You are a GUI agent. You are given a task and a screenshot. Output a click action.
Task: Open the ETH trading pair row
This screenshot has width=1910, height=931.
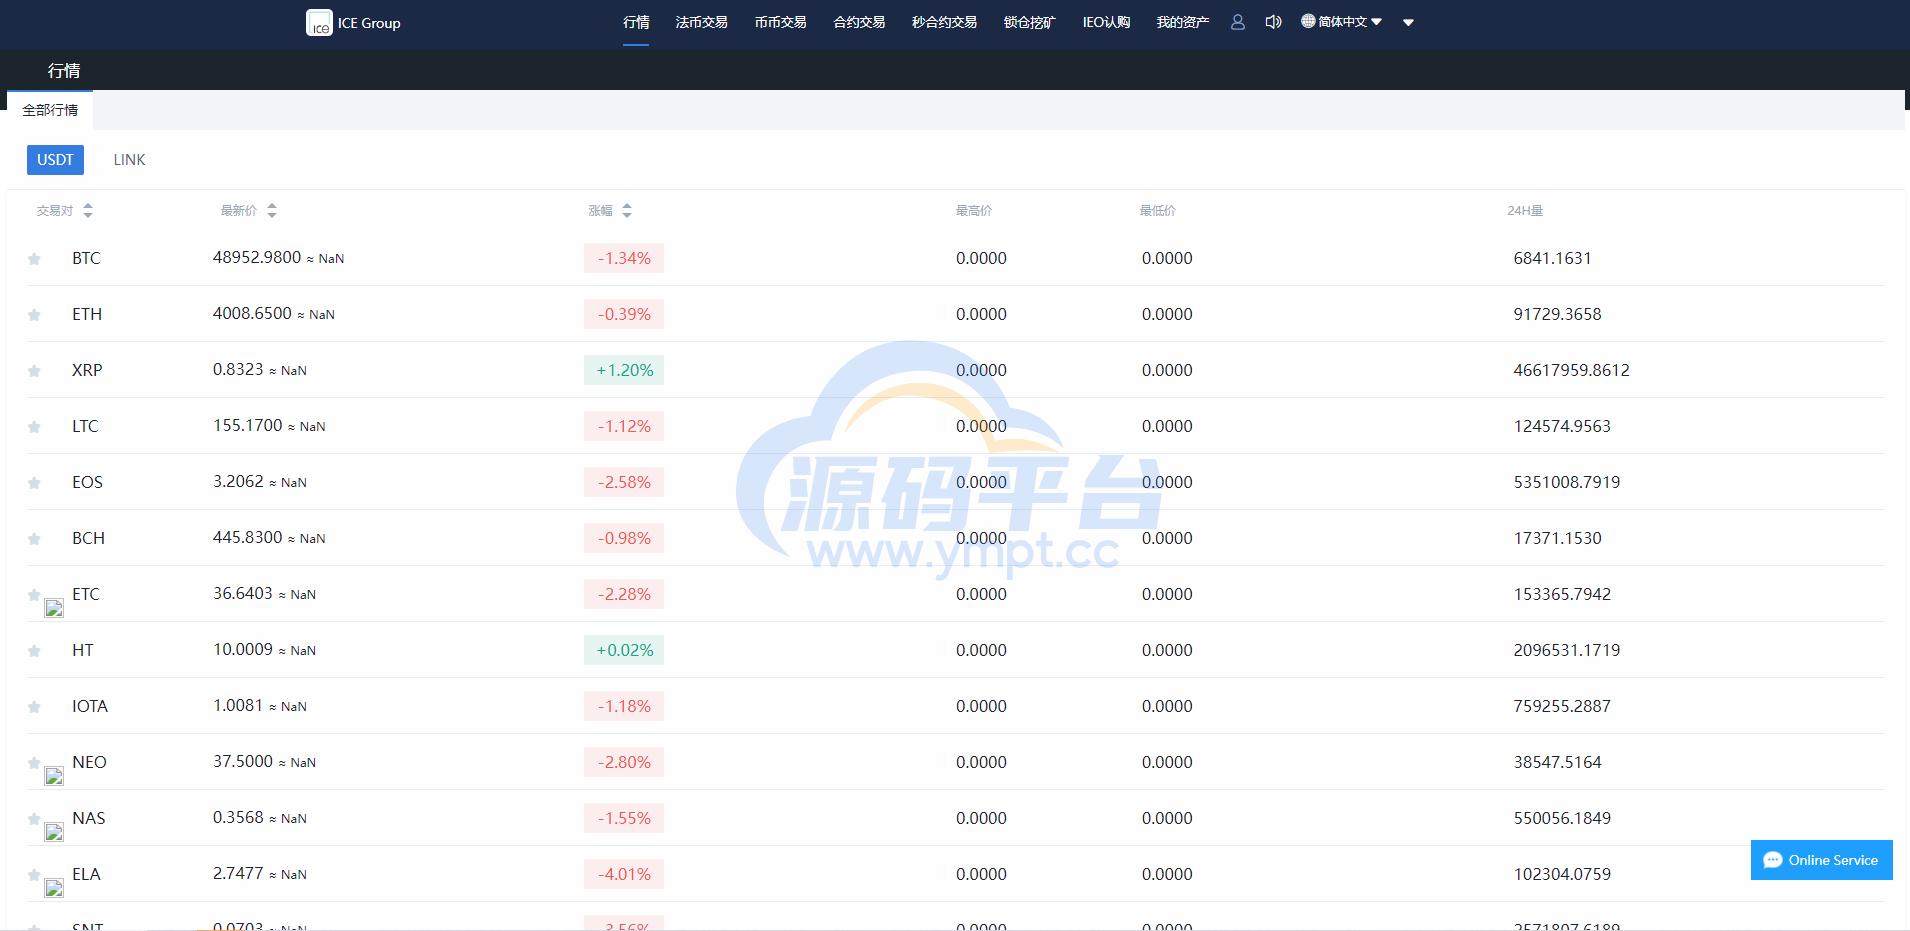(955, 314)
